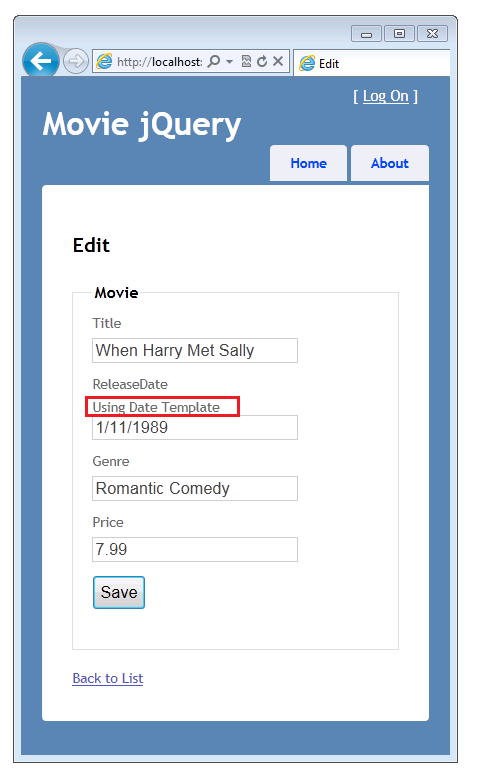Maximize the browser window

click(x=400, y=34)
